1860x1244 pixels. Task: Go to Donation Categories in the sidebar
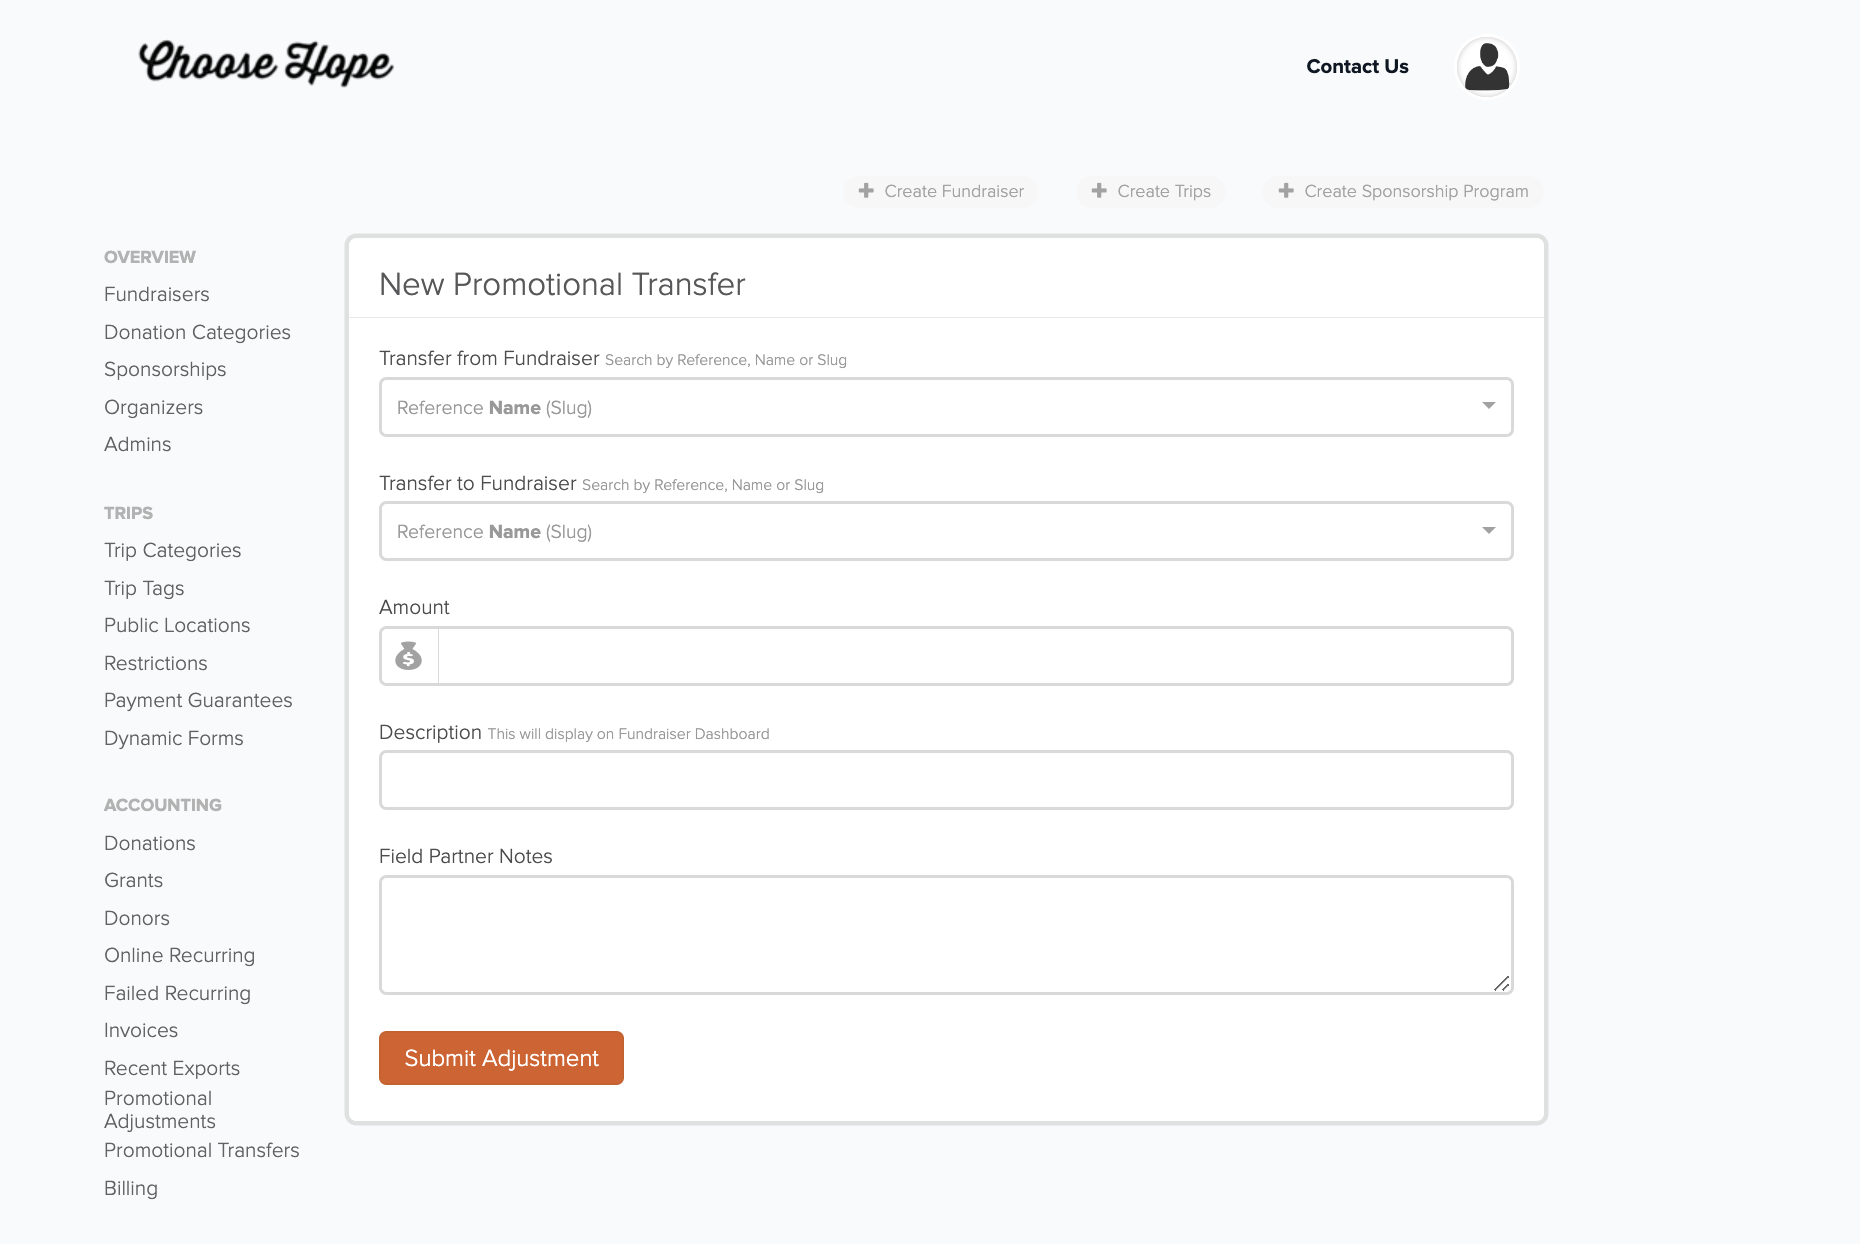pyautogui.click(x=197, y=332)
